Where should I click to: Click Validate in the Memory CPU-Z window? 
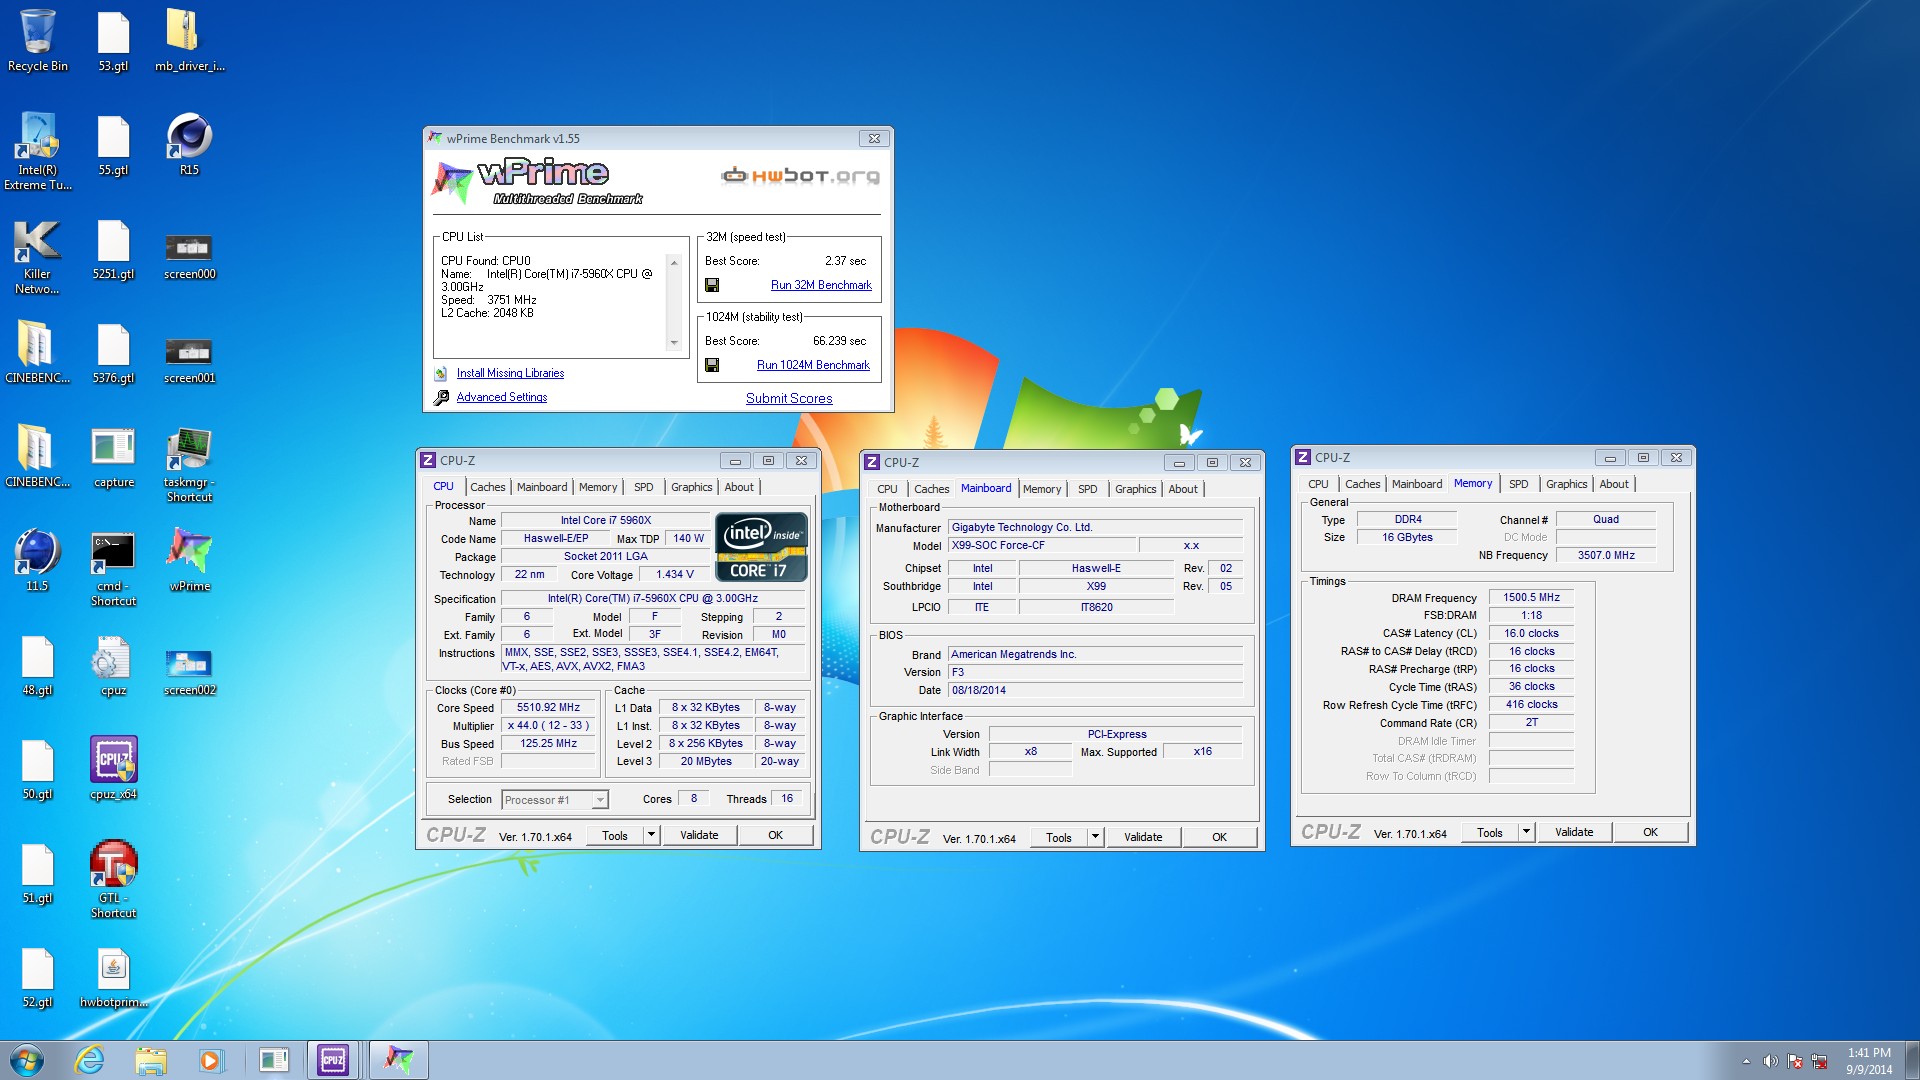point(1574,832)
